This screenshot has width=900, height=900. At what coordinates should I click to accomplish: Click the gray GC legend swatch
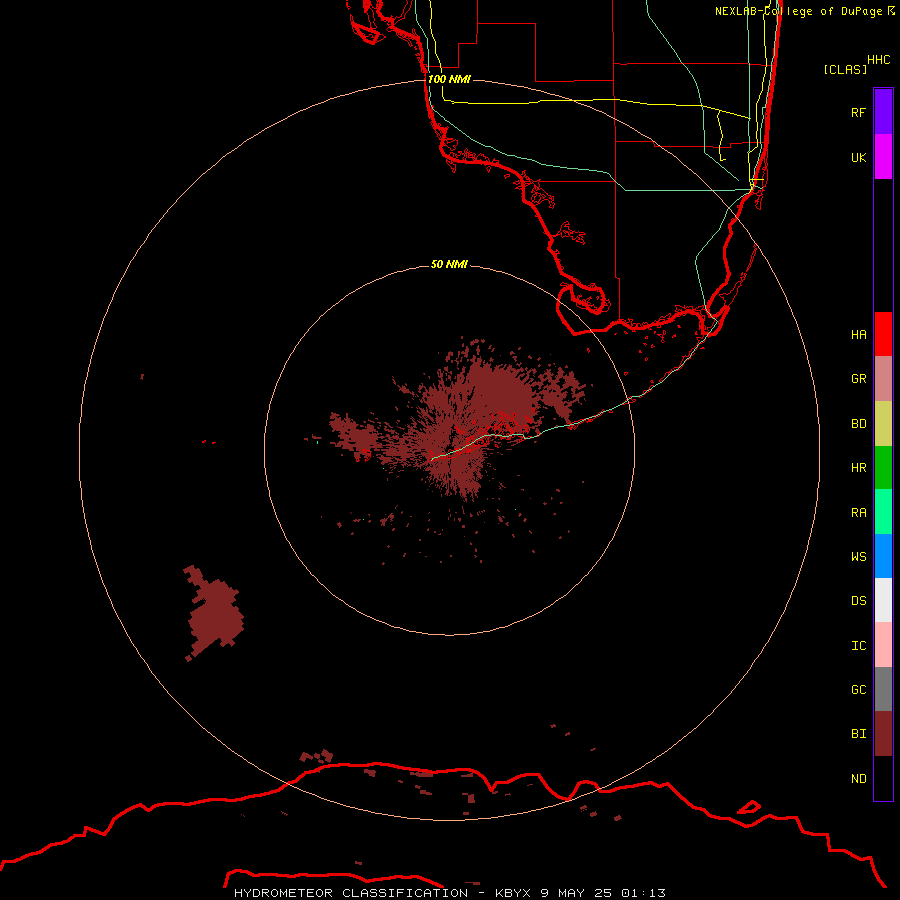(883, 689)
